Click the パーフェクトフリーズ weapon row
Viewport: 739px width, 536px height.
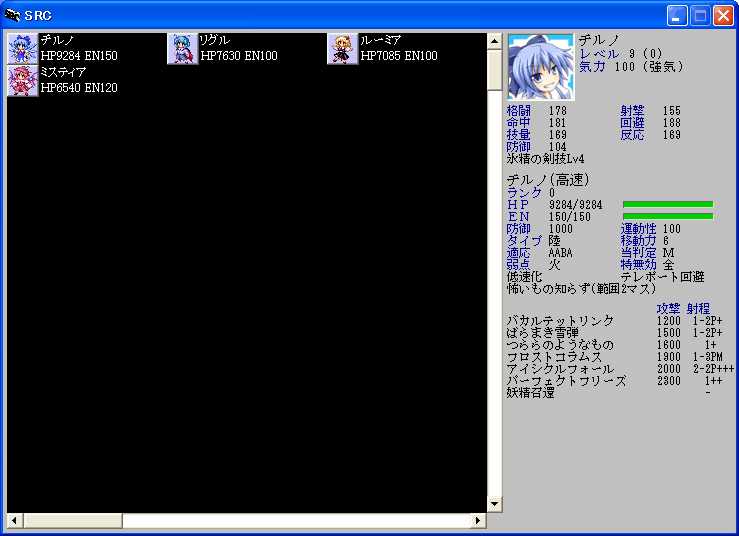point(620,381)
